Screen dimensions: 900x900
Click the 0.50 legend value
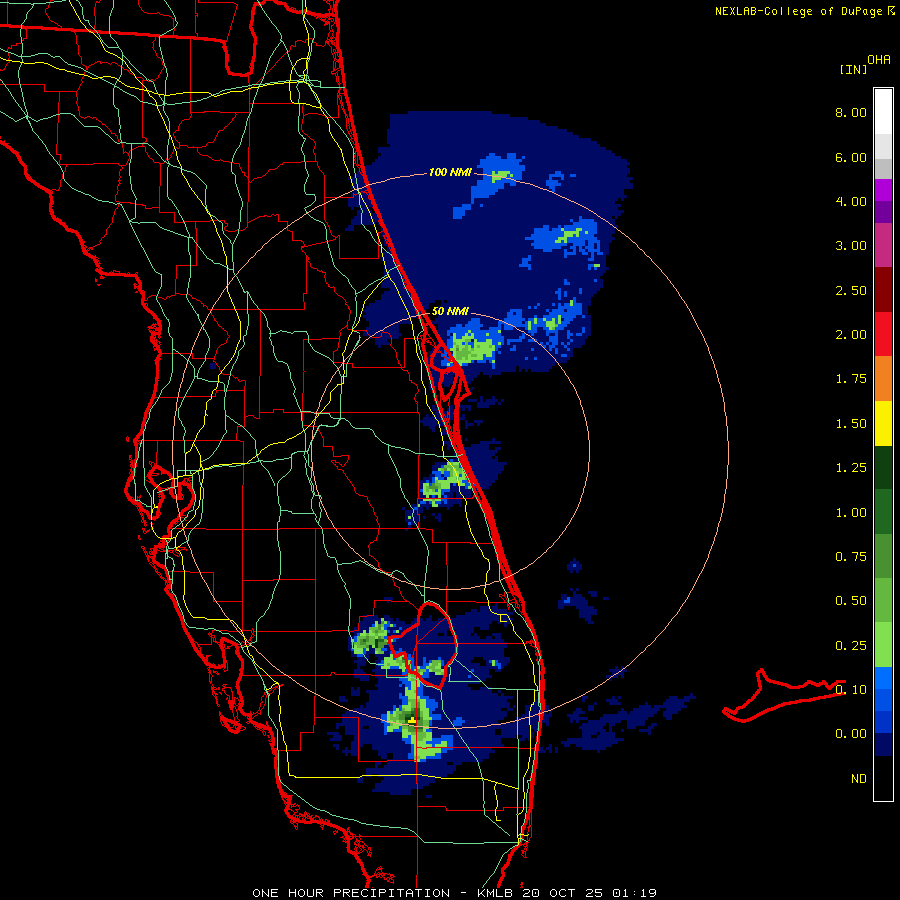coord(851,601)
